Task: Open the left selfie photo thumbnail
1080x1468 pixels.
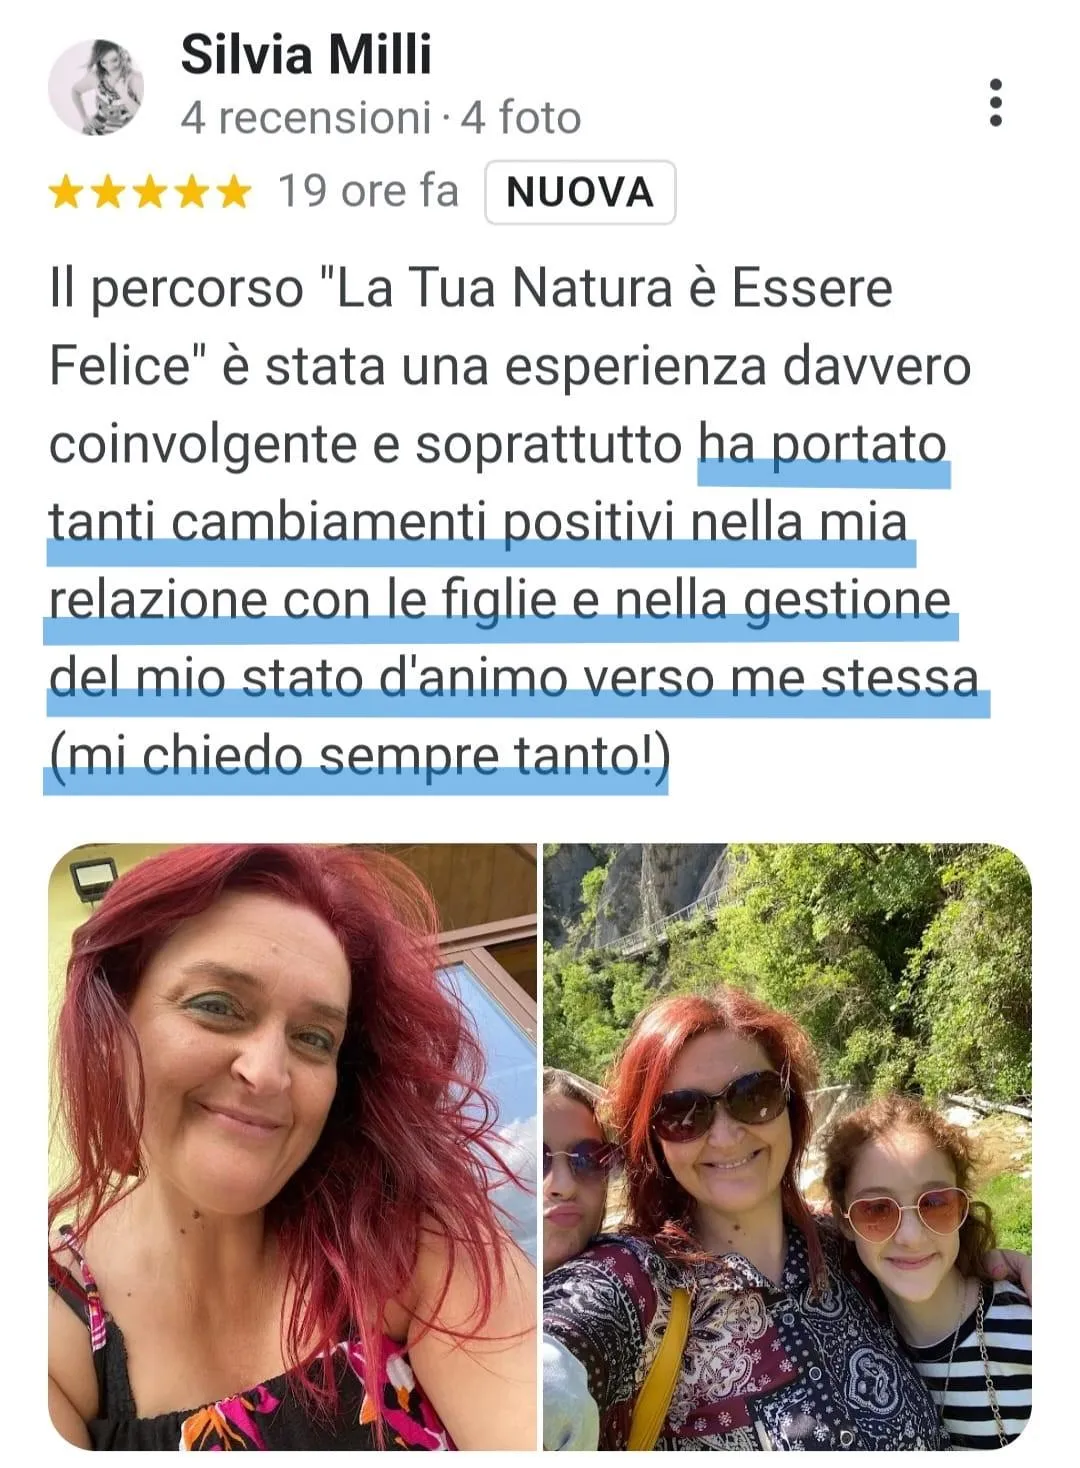Action: coord(292,1147)
